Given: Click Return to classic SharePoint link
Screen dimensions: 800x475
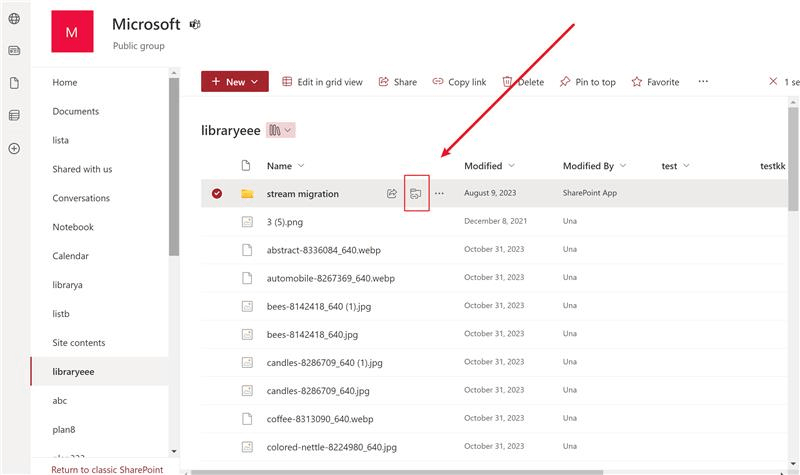Looking at the screenshot, I should pyautogui.click(x=107, y=469).
